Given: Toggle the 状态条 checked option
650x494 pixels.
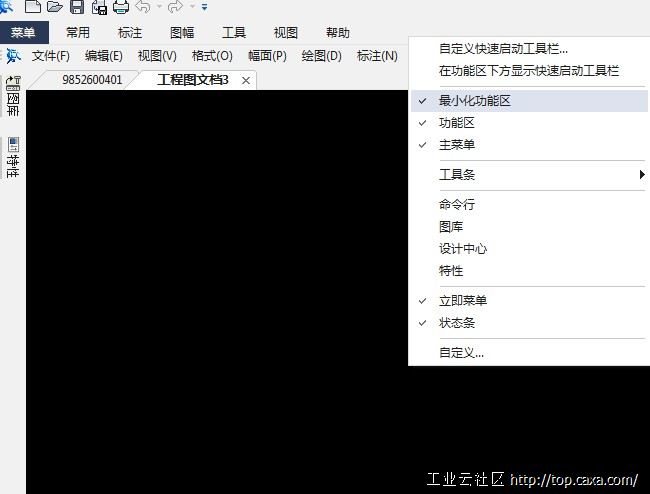Looking at the screenshot, I should pyautogui.click(x=529, y=322).
